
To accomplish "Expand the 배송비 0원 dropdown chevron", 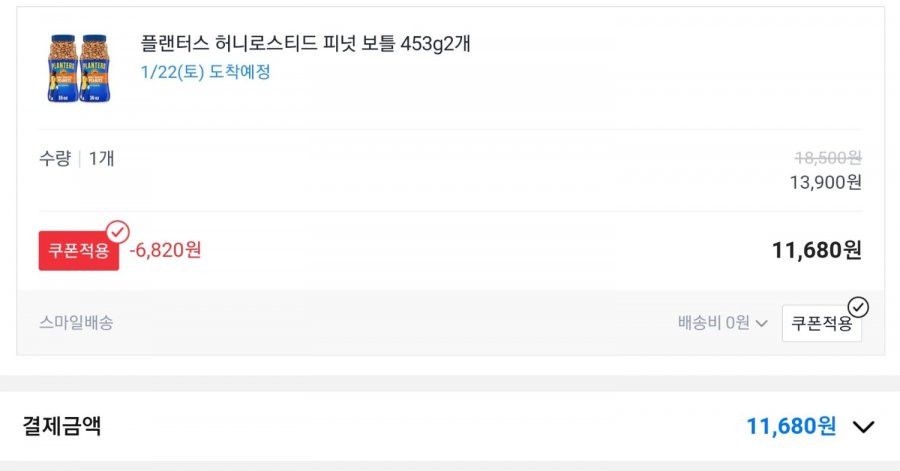I will click(762, 324).
